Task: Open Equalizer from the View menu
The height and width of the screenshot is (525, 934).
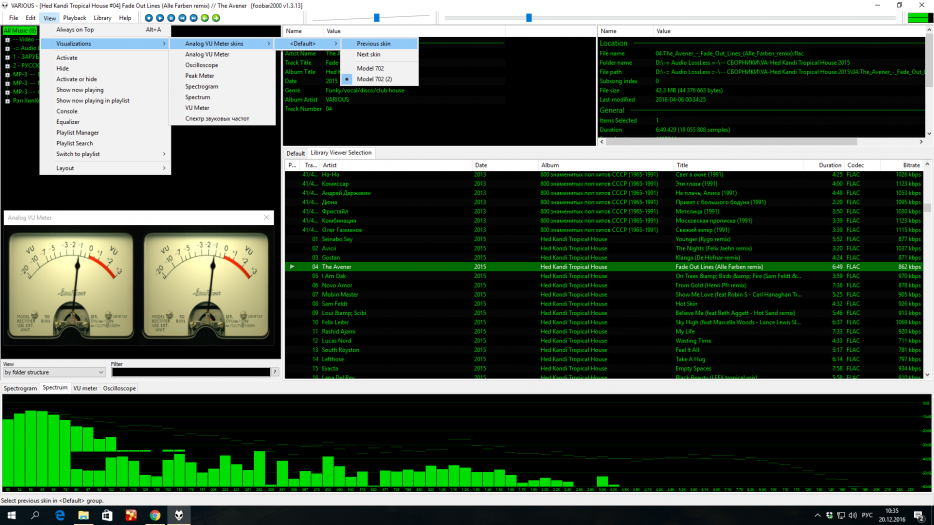Action: tap(67, 122)
